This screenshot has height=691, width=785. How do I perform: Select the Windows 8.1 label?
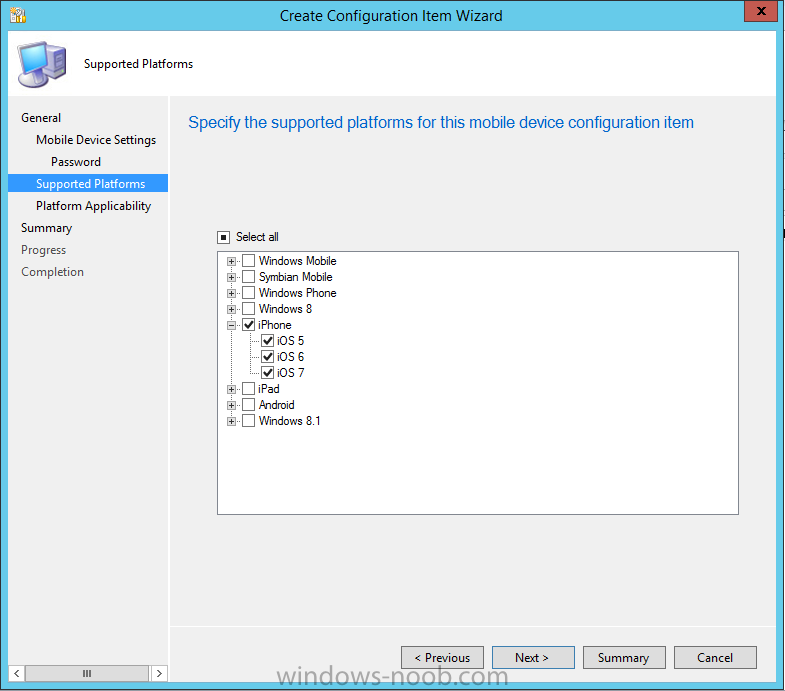pos(289,421)
